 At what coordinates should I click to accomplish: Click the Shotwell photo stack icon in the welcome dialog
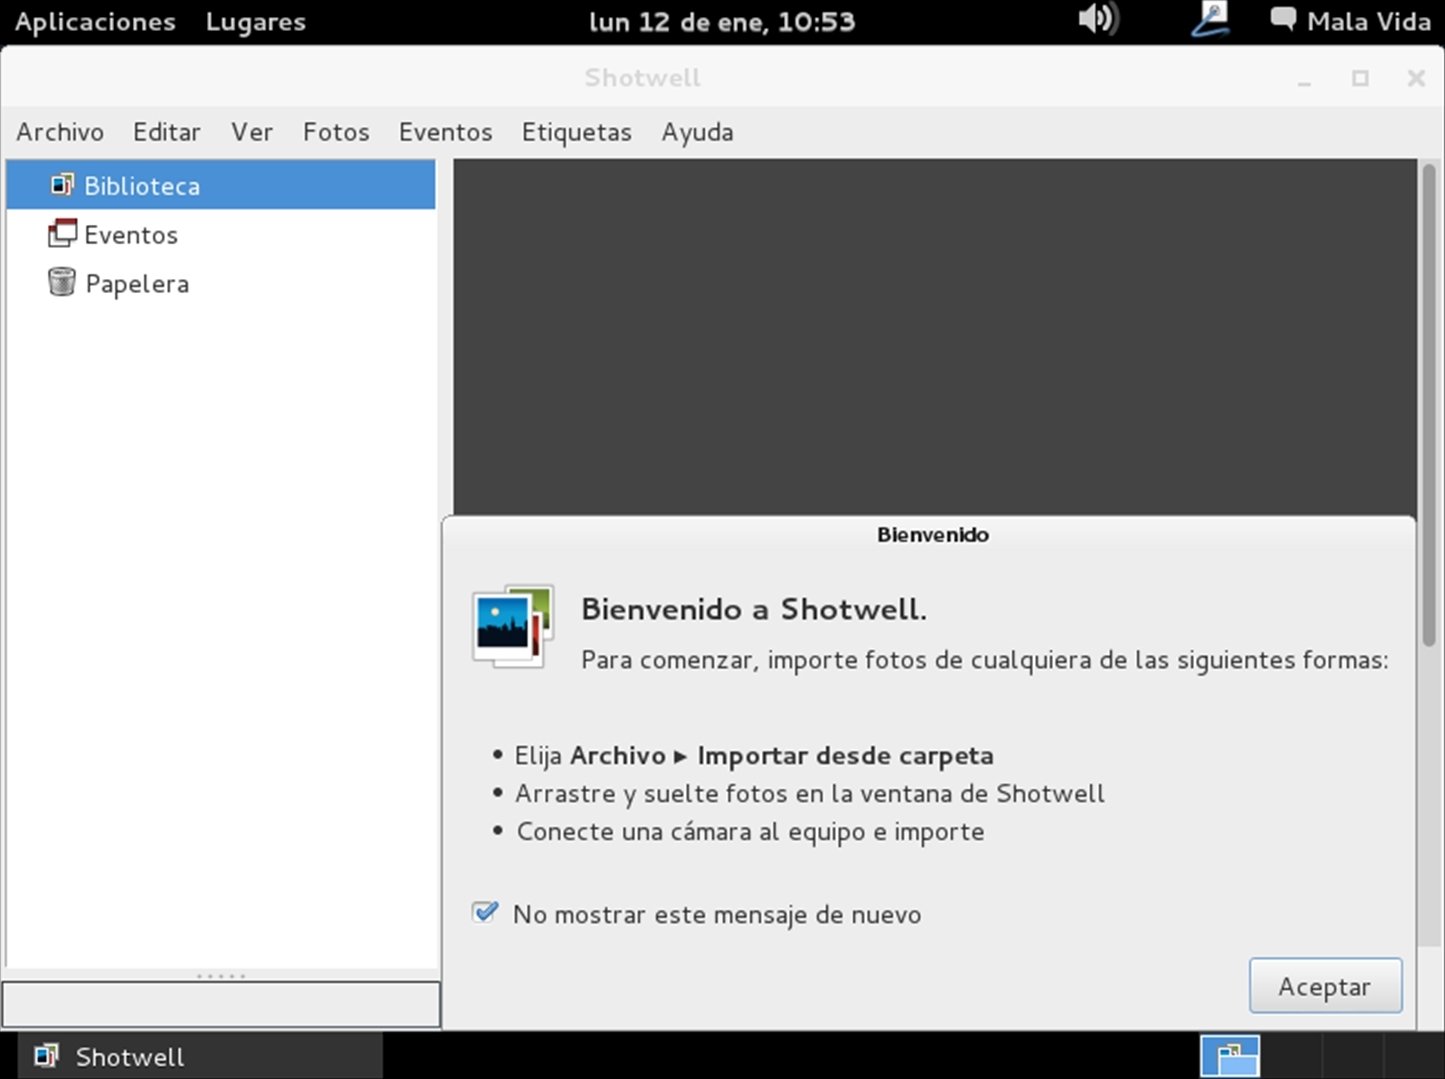(x=513, y=626)
